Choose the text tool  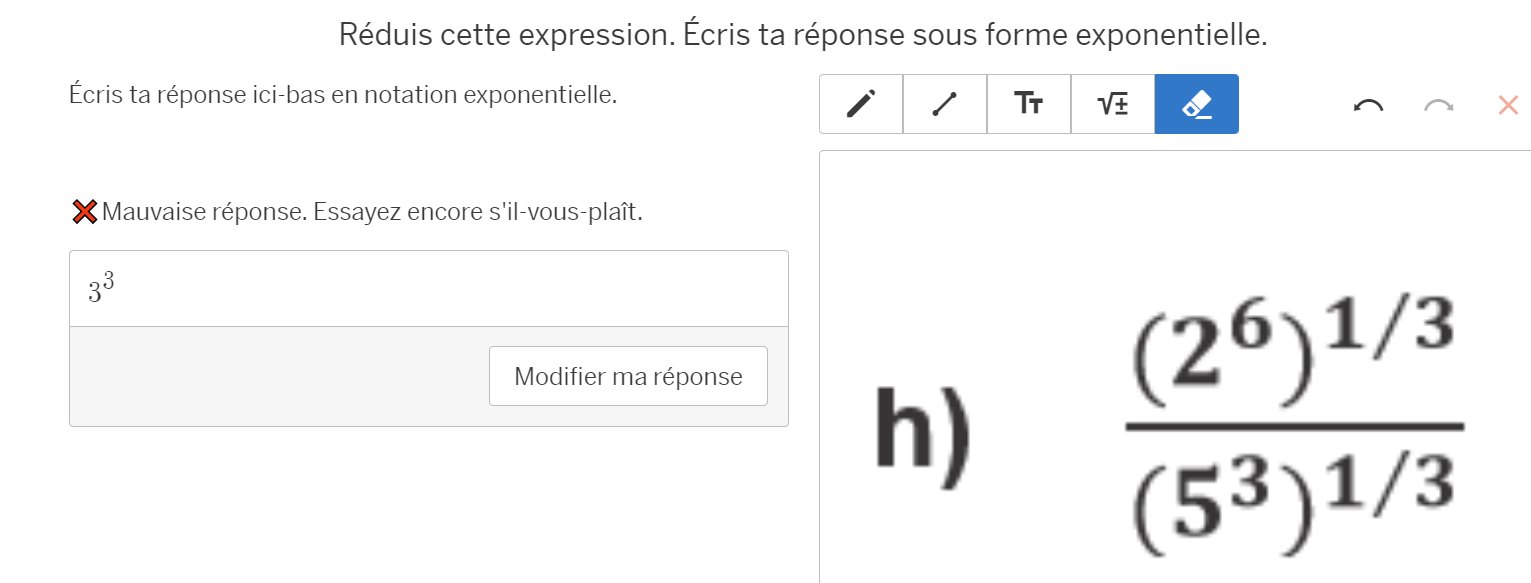point(1029,104)
